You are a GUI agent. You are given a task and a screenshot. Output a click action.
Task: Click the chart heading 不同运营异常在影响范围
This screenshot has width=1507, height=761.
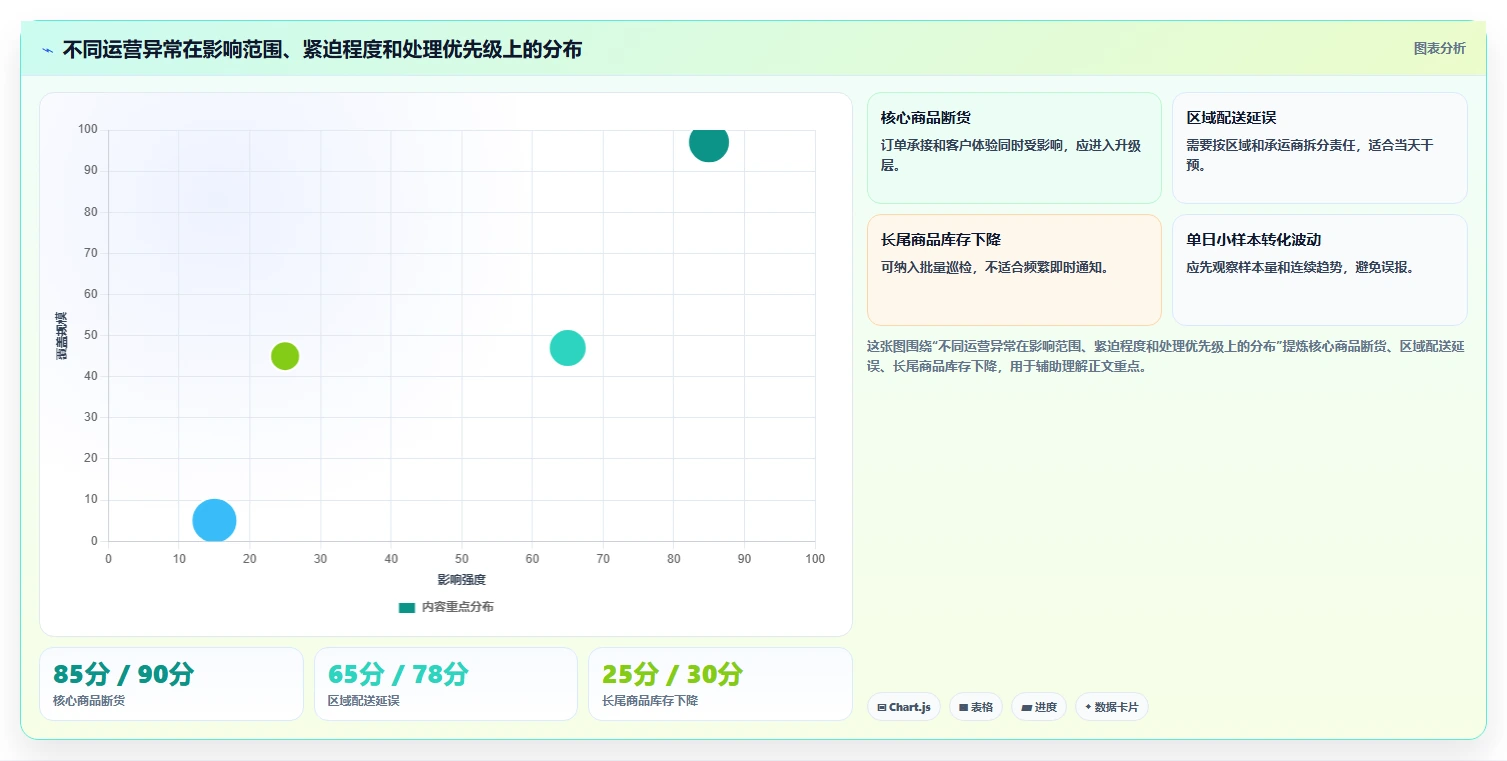point(322,49)
